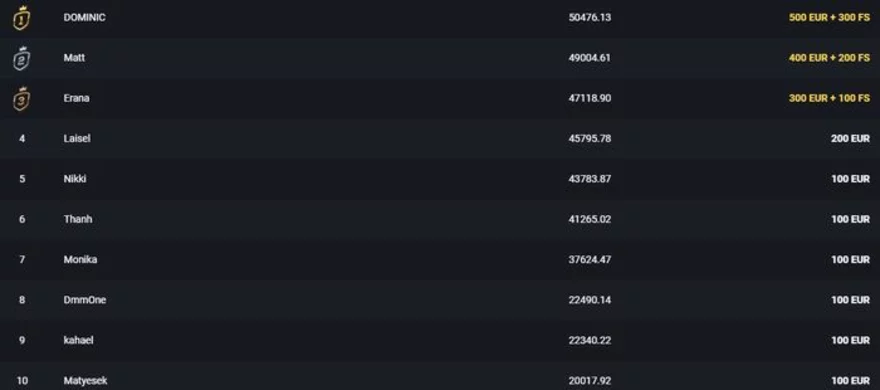Image resolution: width=880 pixels, height=390 pixels.
Task: Click the silver second-place badge icon
Action: [x=21, y=58]
